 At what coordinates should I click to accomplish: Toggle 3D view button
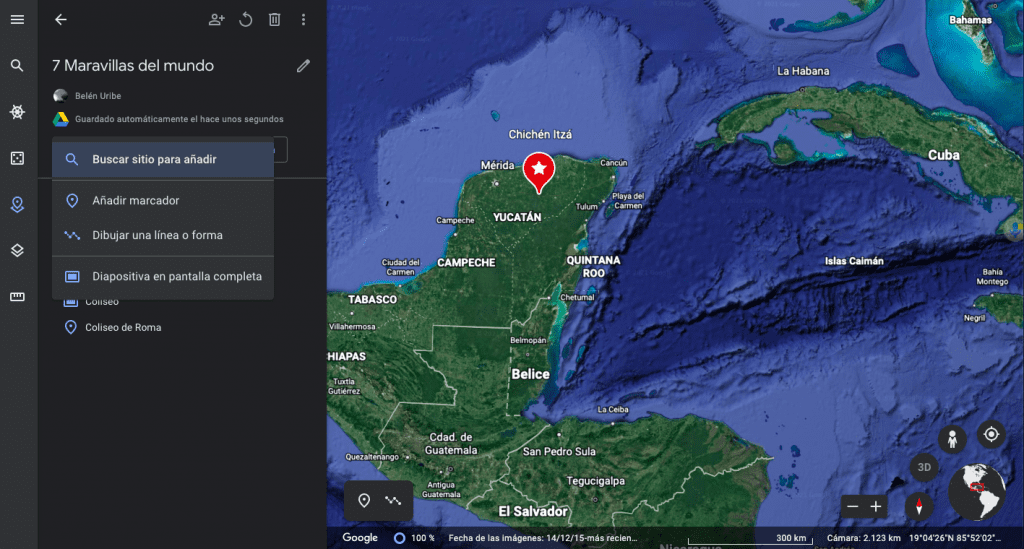[x=924, y=467]
